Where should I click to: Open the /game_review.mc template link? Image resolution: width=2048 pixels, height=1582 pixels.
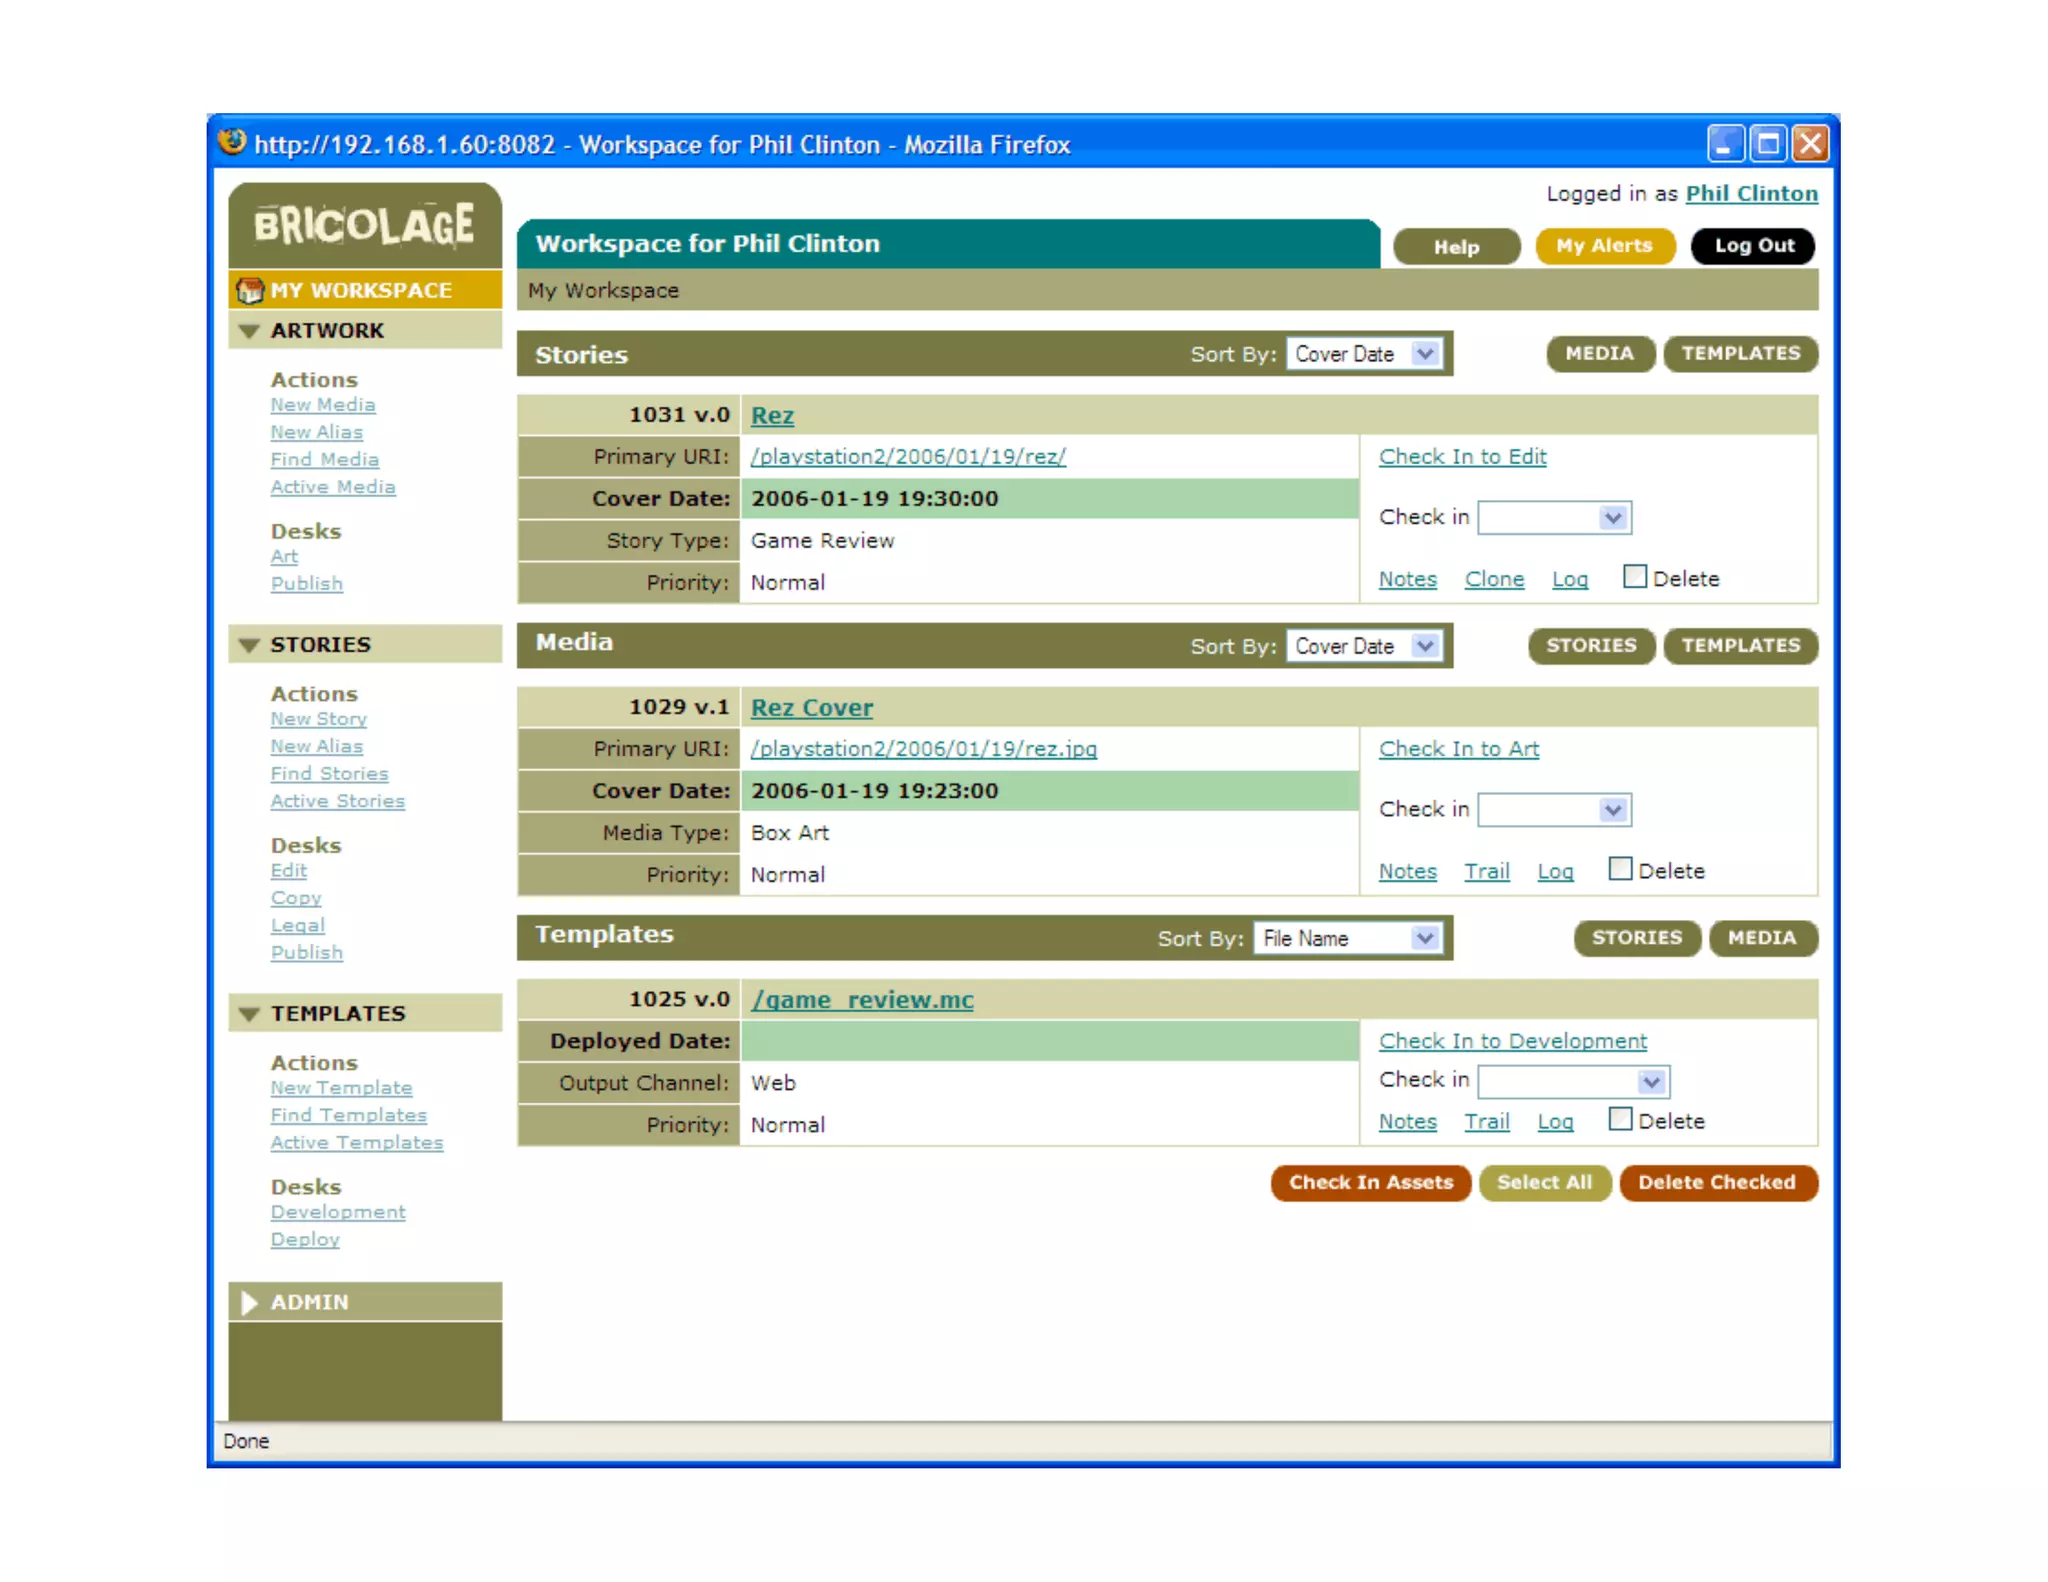click(862, 1000)
